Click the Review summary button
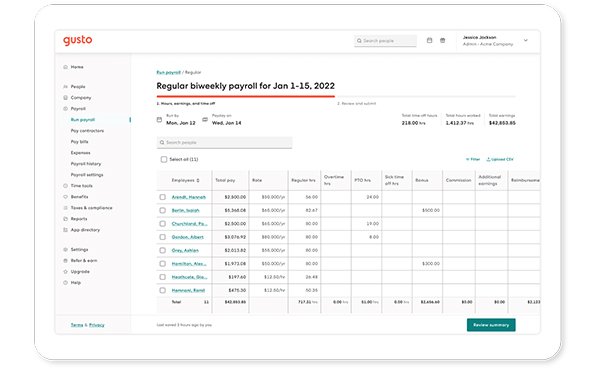 point(491,325)
